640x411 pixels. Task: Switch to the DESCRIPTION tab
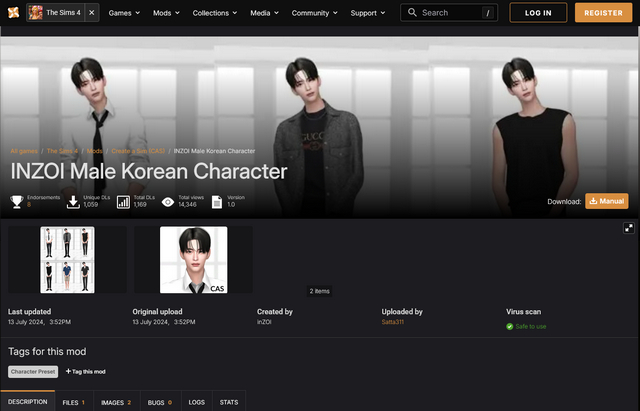click(x=28, y=402)
